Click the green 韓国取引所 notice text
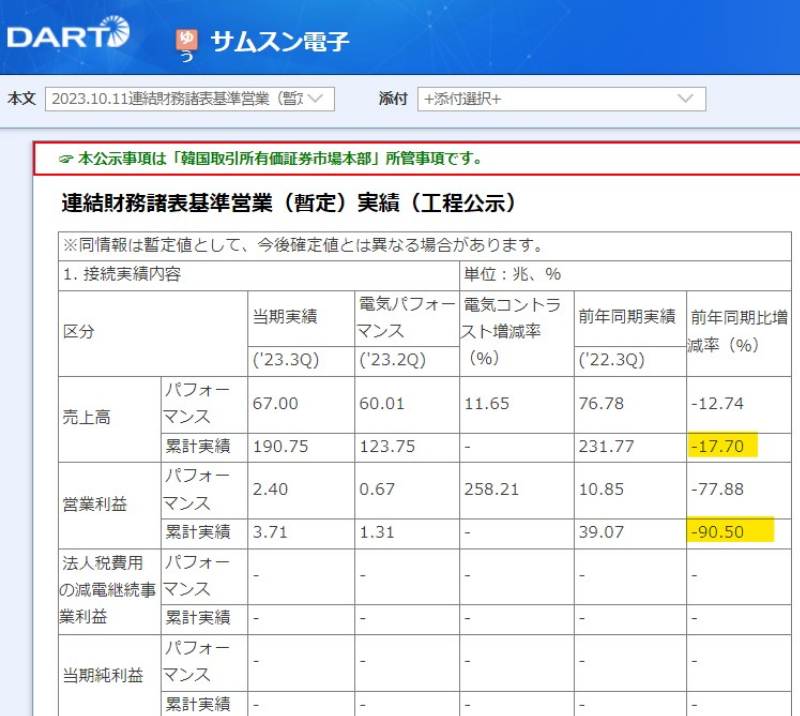 [270, 159]
